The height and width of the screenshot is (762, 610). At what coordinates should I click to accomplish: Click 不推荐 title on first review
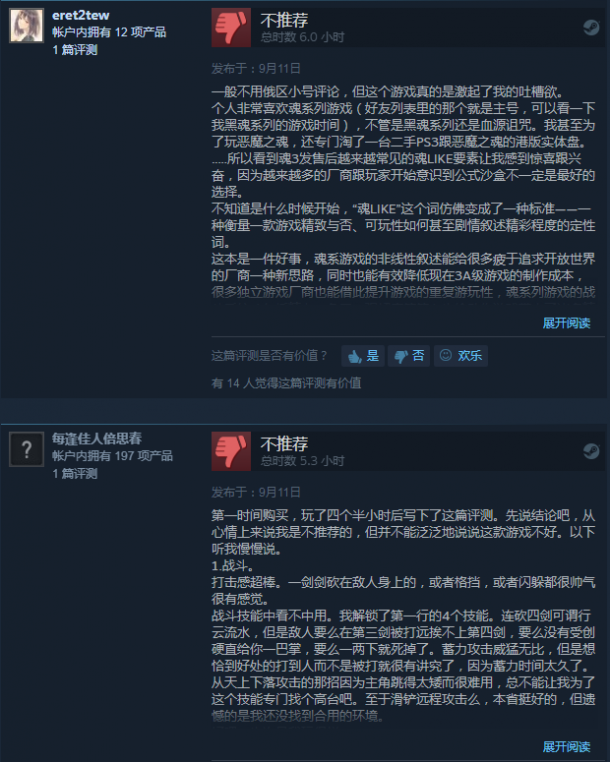(x=284, y=20)
